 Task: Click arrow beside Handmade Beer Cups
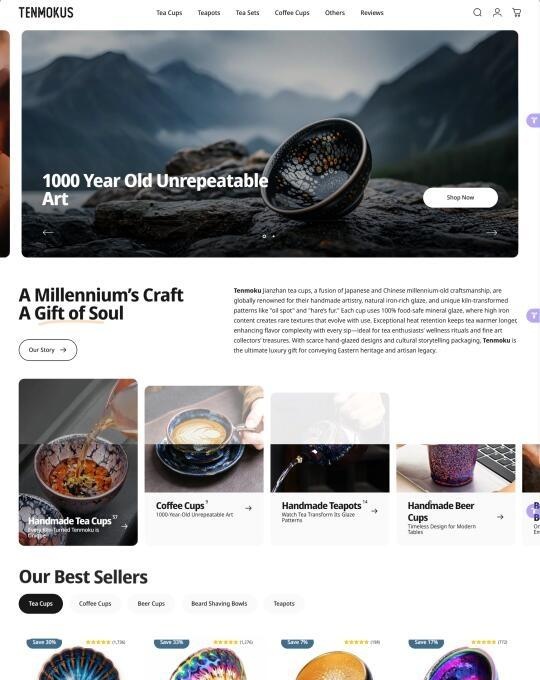(500, 517)
